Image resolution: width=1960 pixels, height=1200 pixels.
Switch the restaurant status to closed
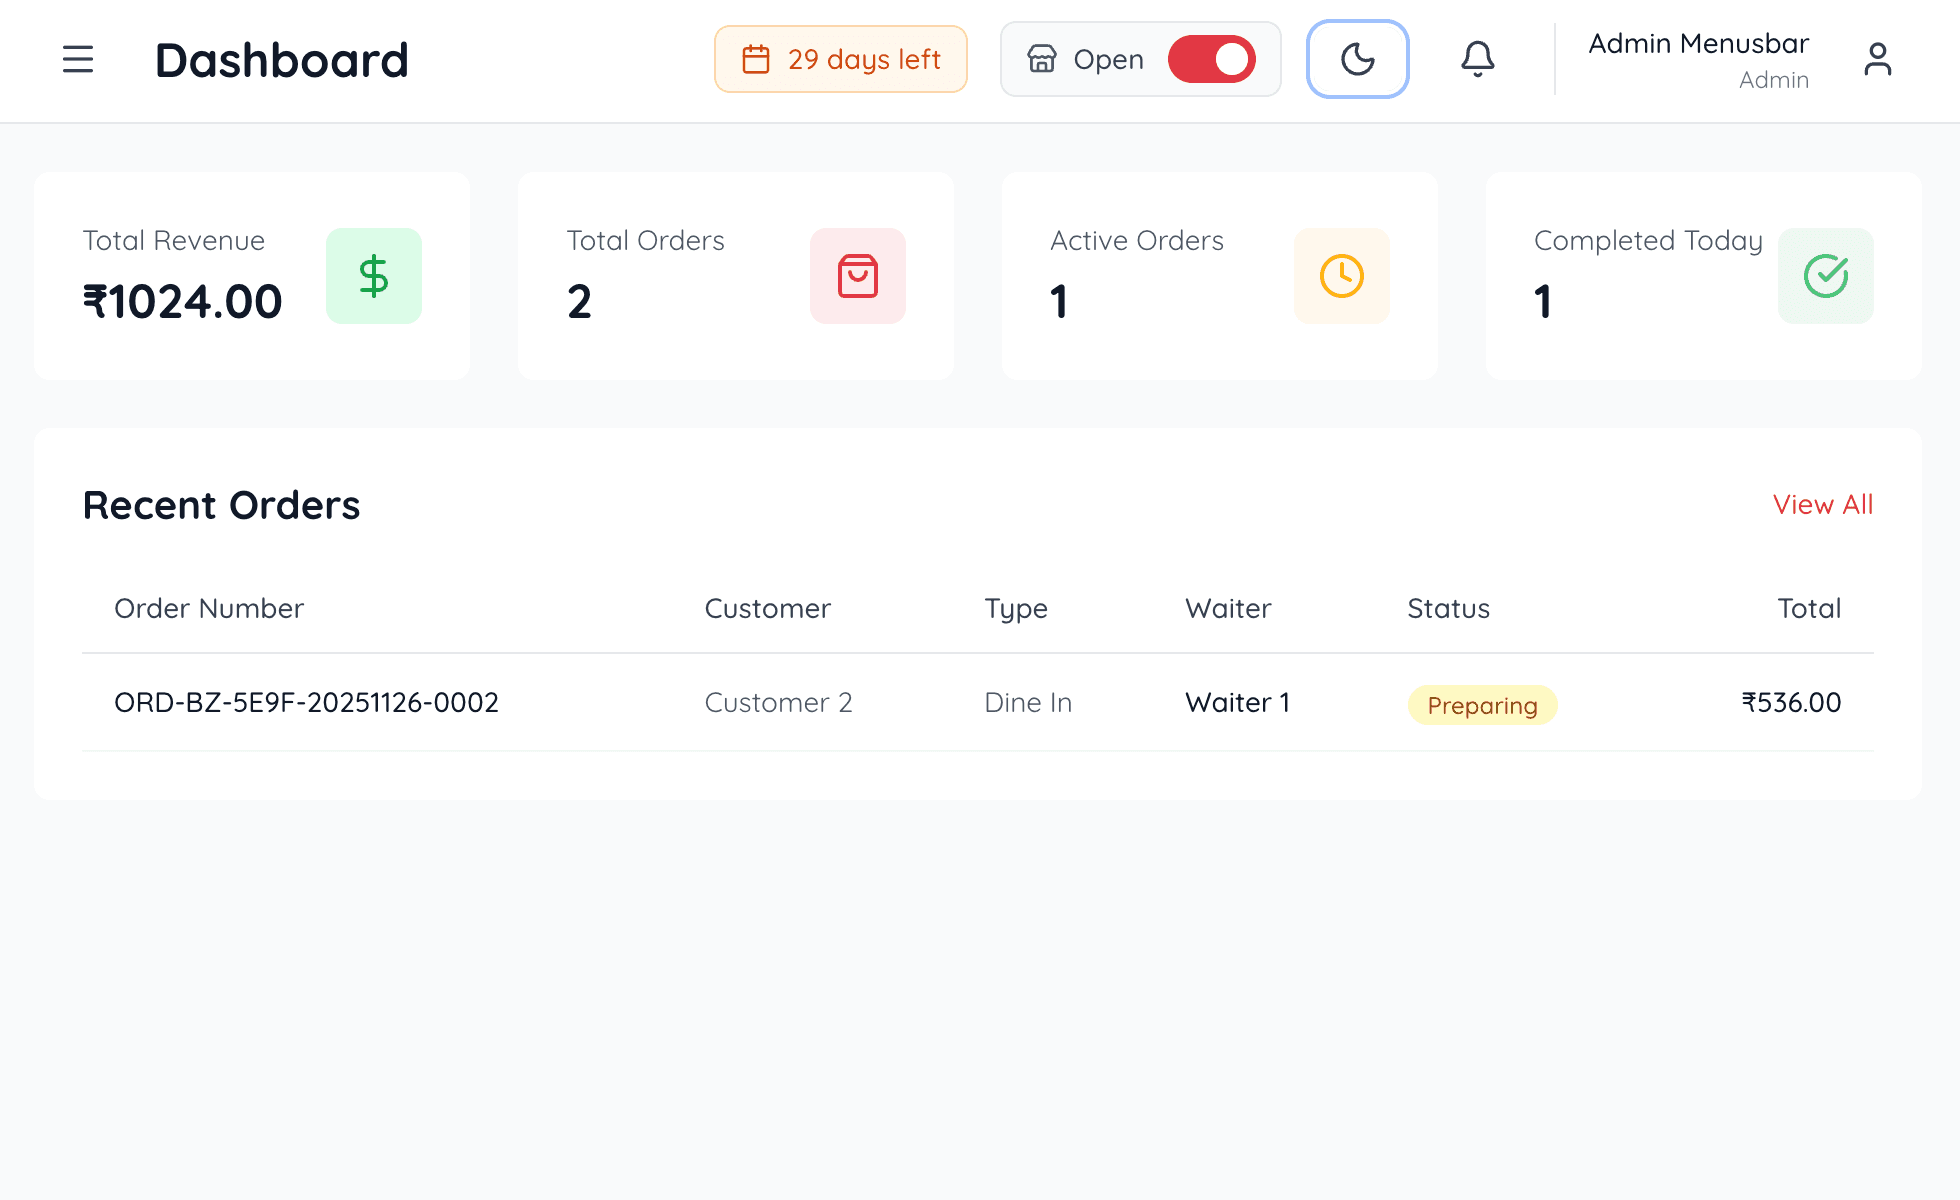pos(1212,59)
